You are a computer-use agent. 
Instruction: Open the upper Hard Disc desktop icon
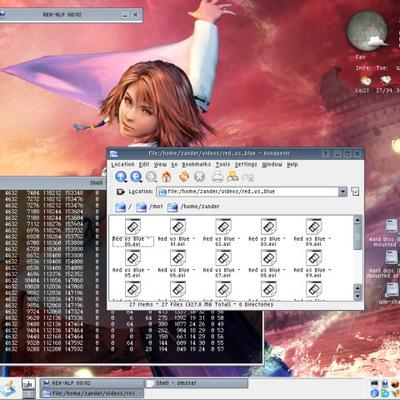391,226
